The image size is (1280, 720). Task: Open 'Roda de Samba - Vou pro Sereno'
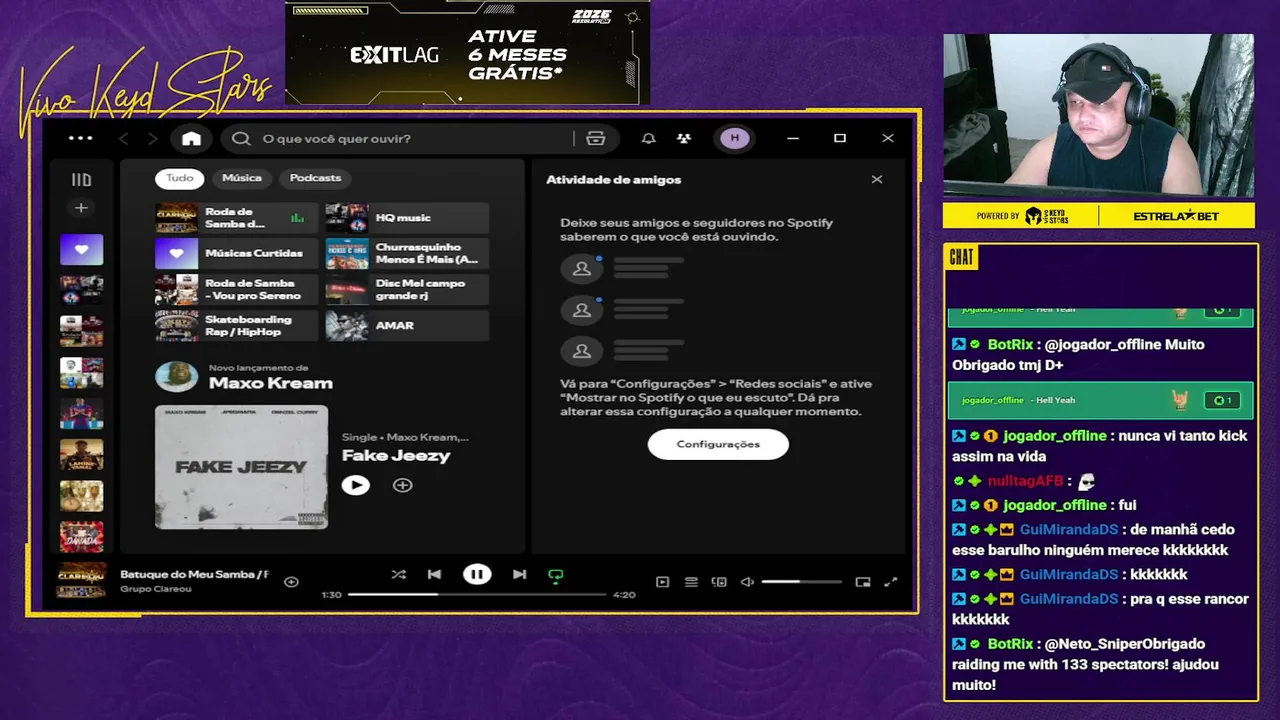[x=236, y=290]
